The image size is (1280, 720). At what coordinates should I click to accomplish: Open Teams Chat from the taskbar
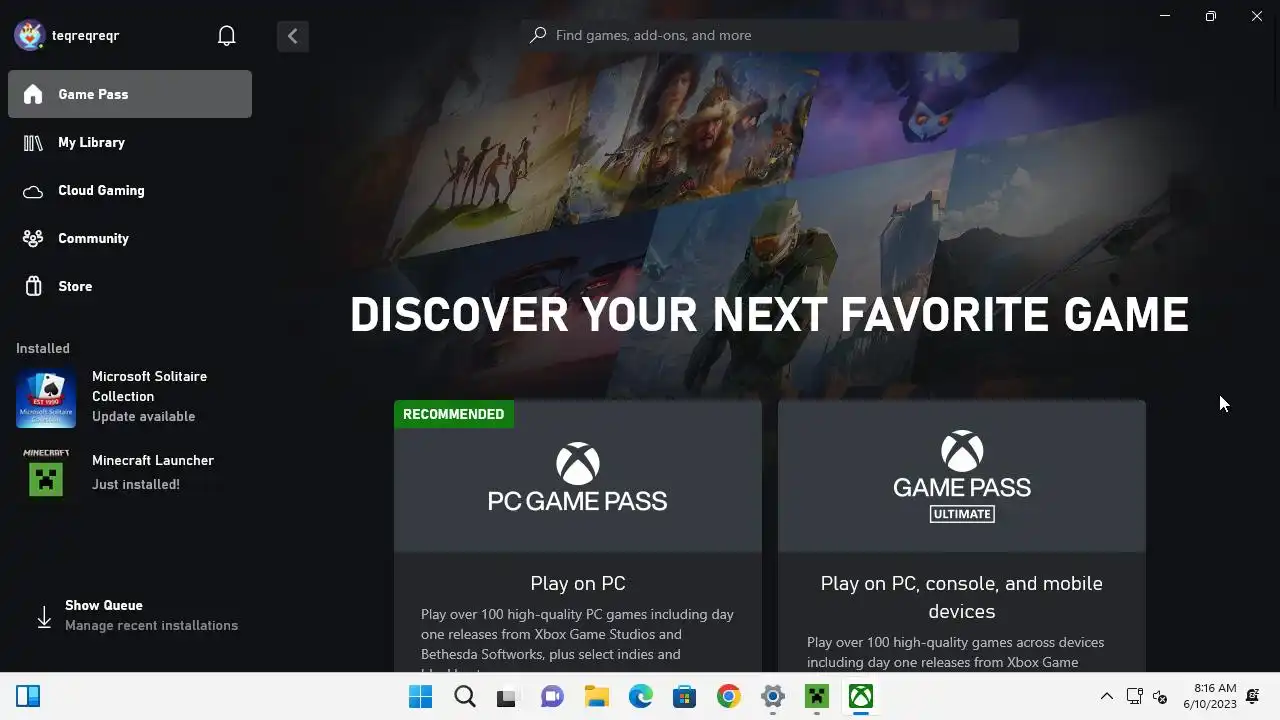coord(552,697)
